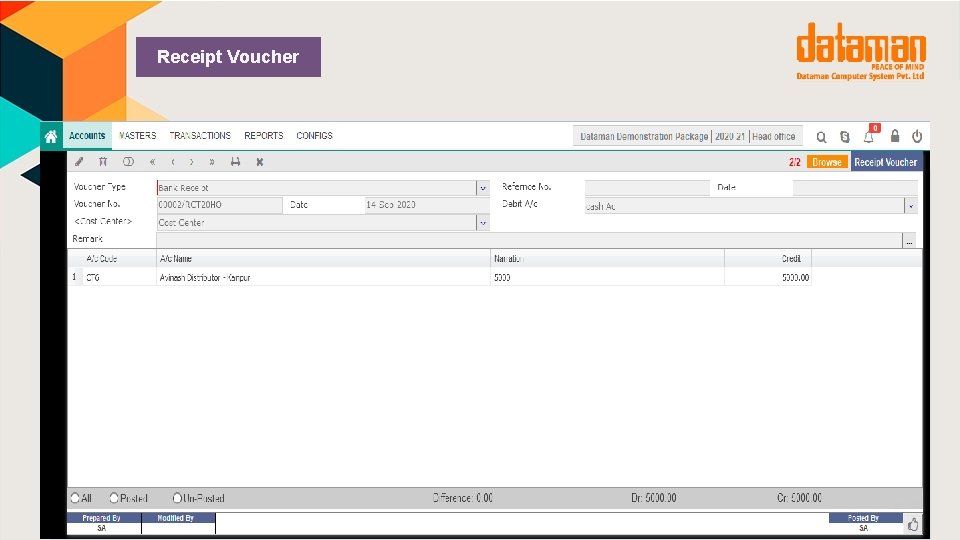Click the Reference No. input field

point(647,187)
